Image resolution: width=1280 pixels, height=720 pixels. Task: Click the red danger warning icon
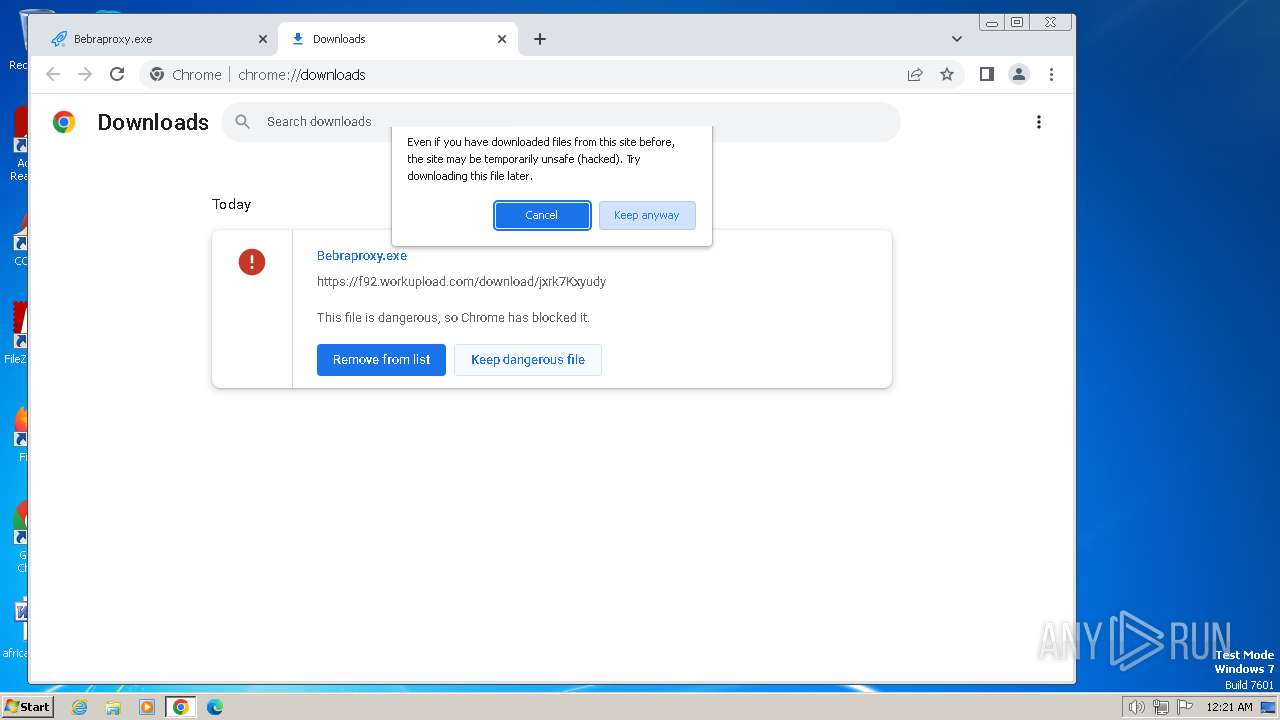click(252, 262)
